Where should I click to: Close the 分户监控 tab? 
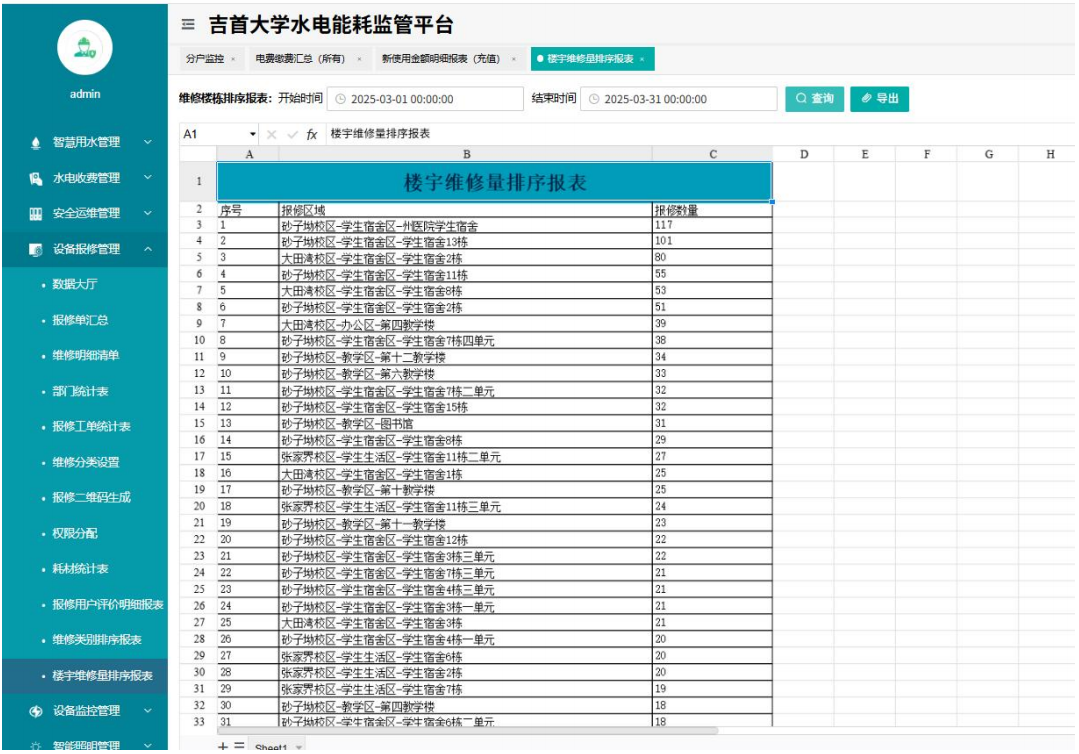tap(233, 59)
